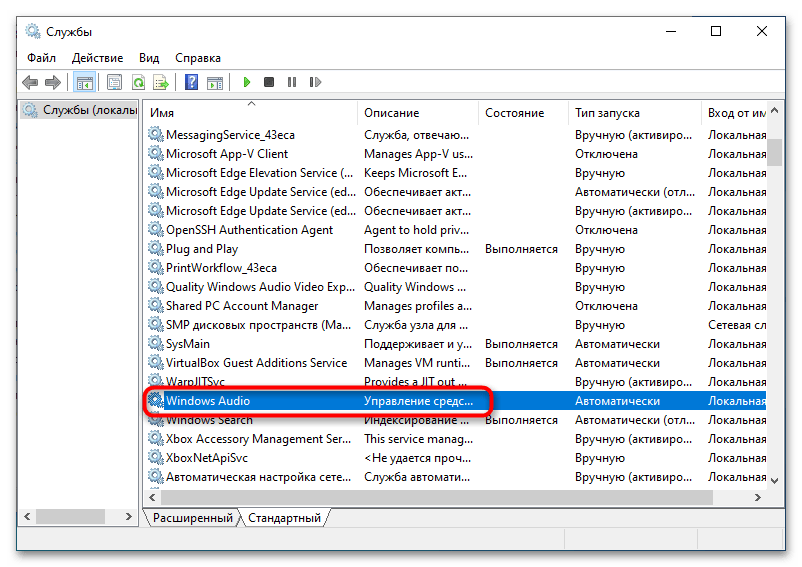Switch to the Стандартный tab
Image resolution: width=802 pixels, height=567 pixels.
coord(284,518)
